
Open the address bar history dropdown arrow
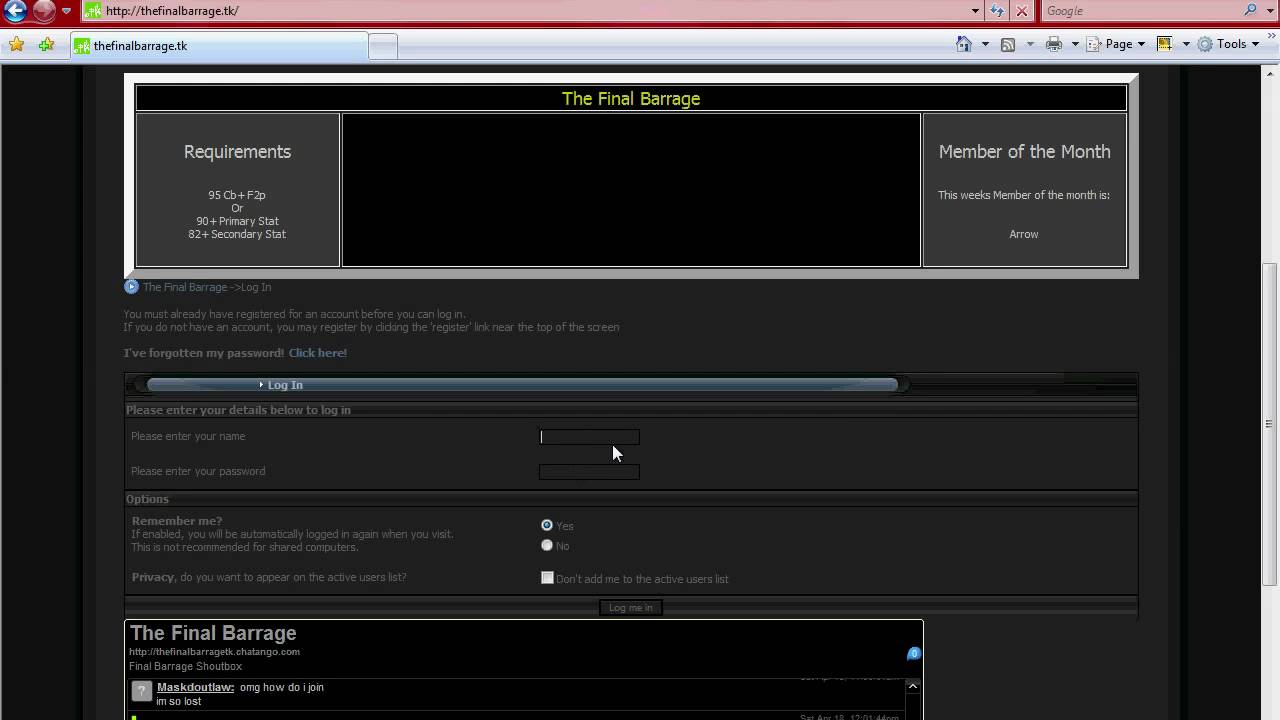pos(976,11)
